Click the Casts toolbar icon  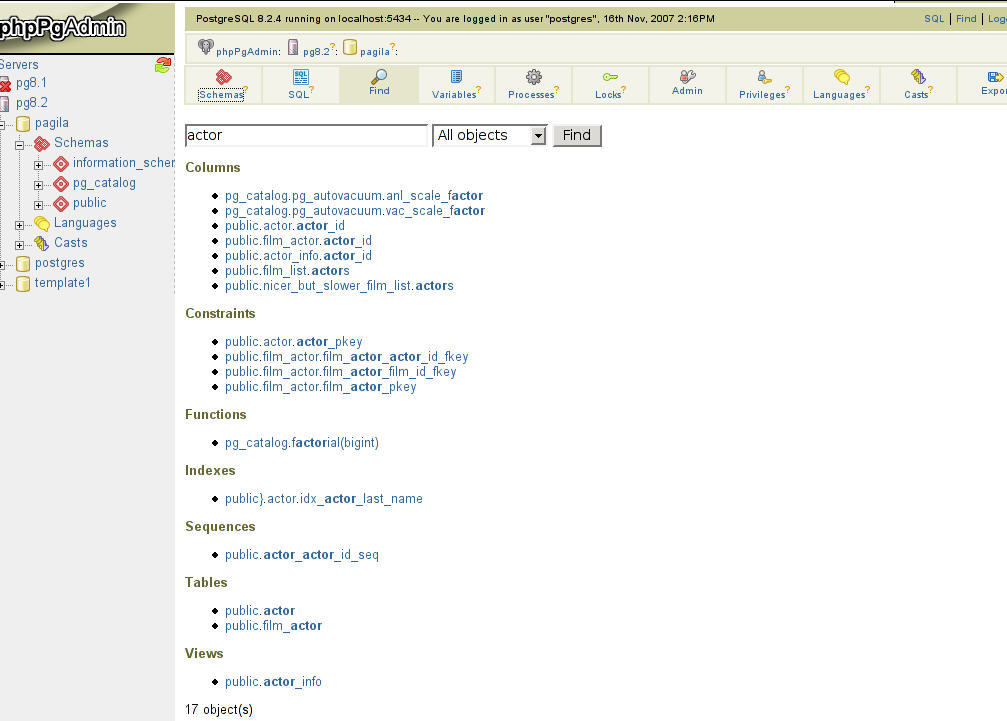916,84
